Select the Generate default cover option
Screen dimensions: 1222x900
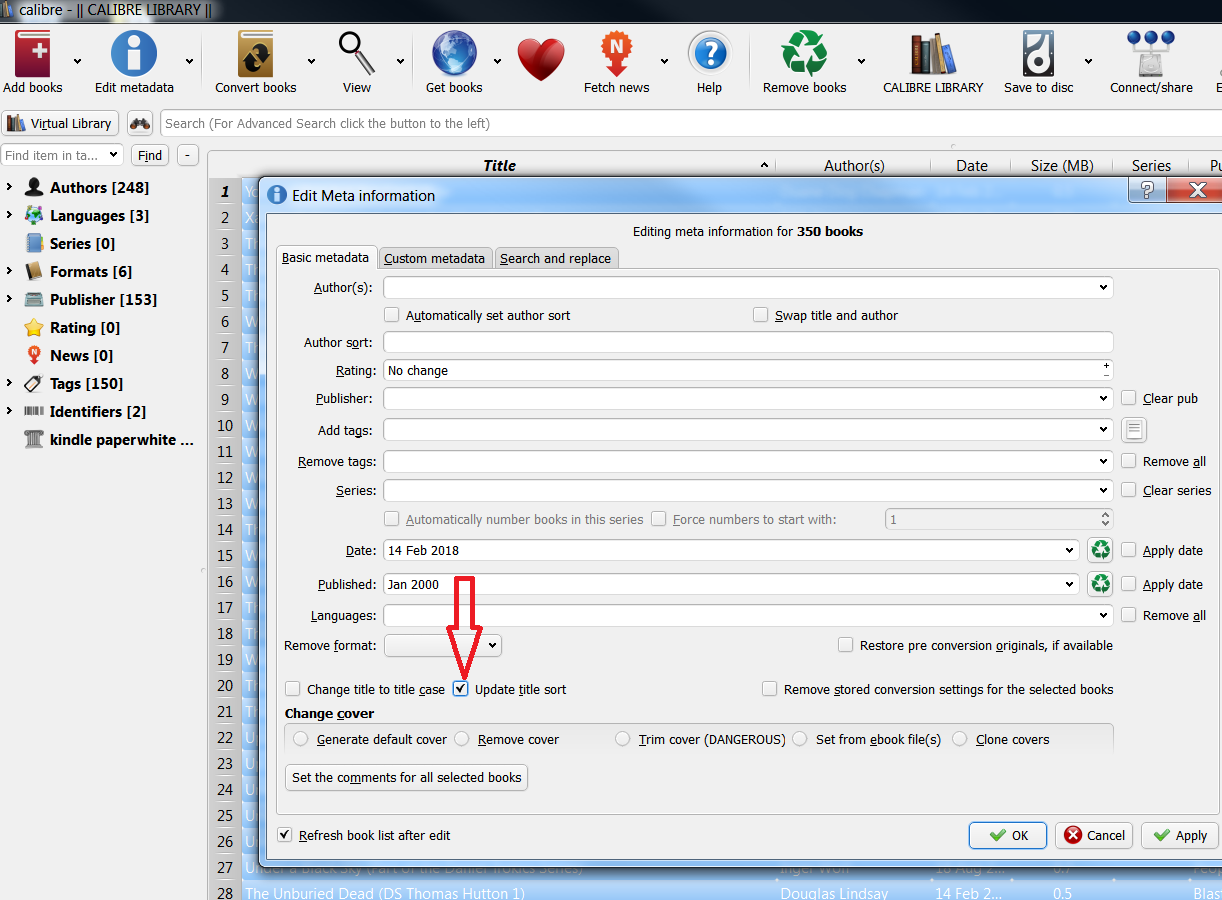(301, 739)
